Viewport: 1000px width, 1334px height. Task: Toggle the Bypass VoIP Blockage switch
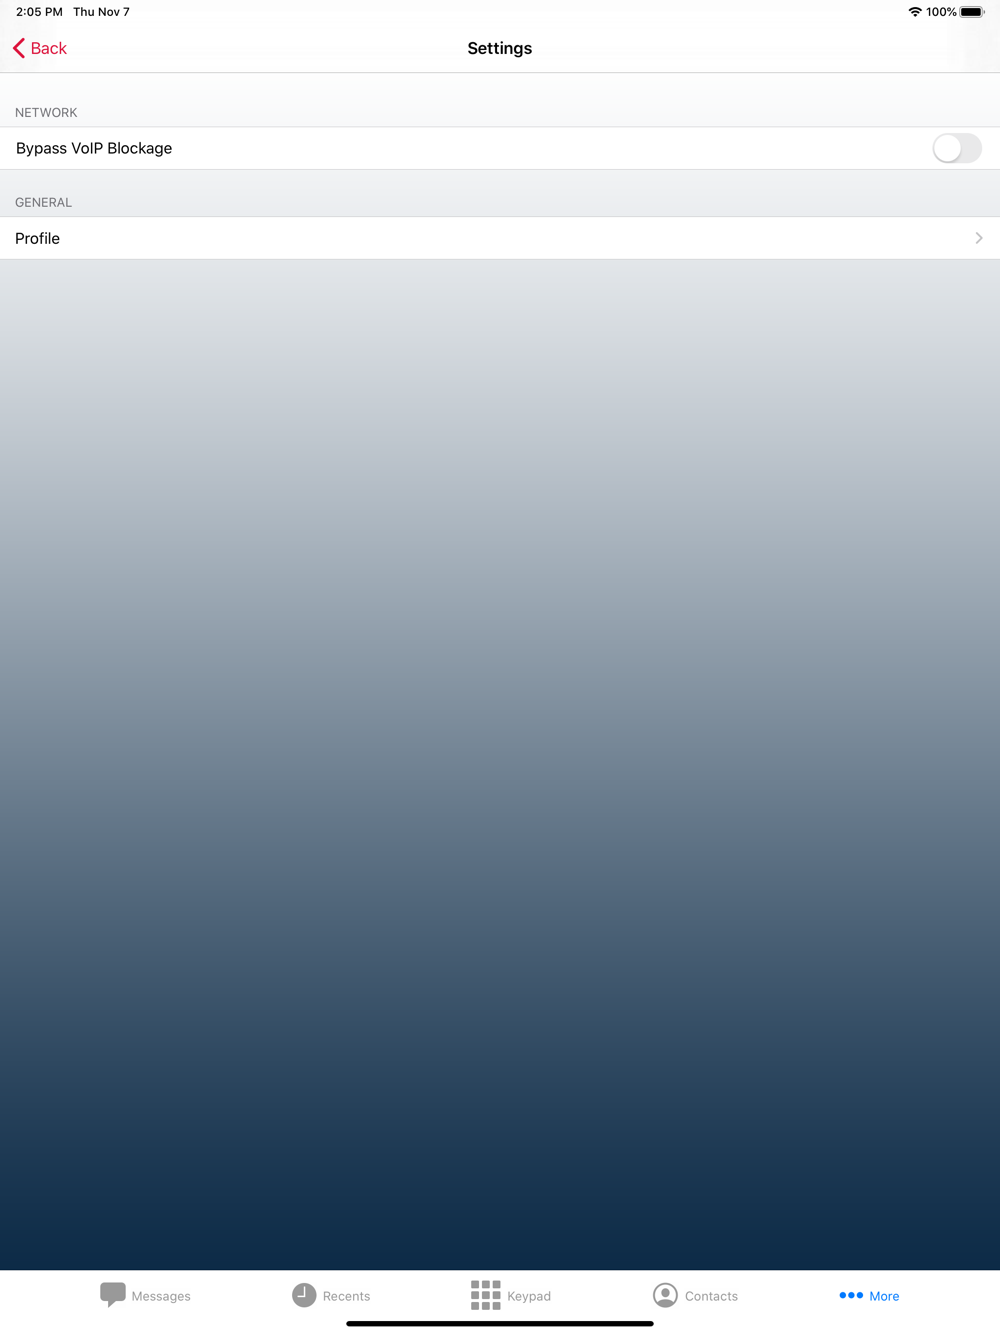pyautogui.click(x=957, y=148)
